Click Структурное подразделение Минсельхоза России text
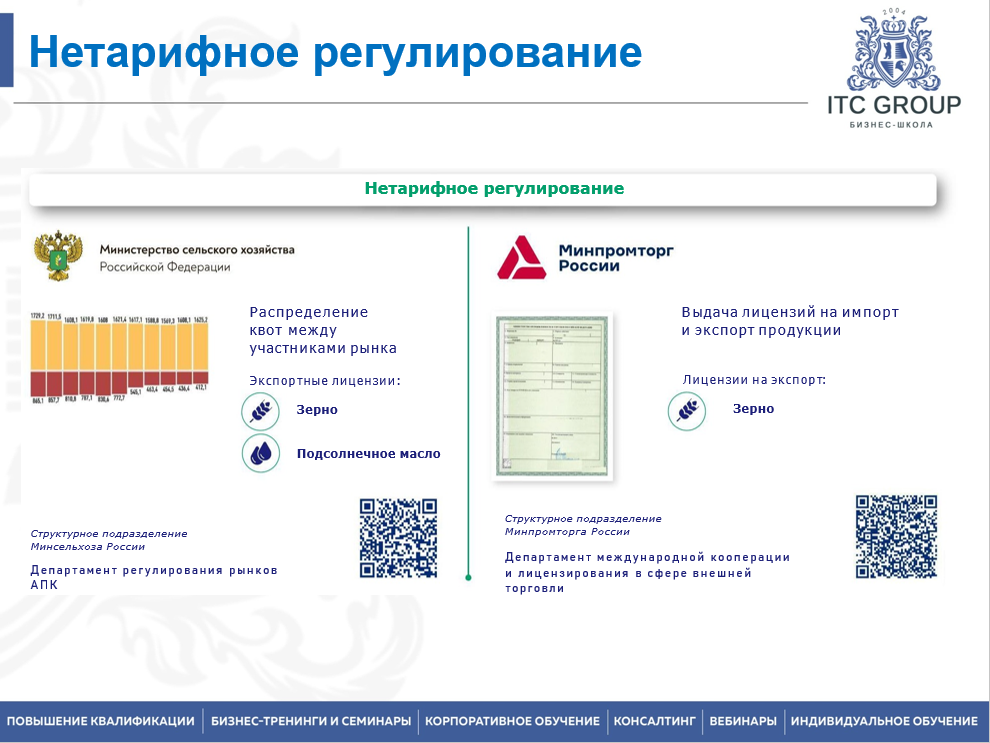 [x=109, y=540]
